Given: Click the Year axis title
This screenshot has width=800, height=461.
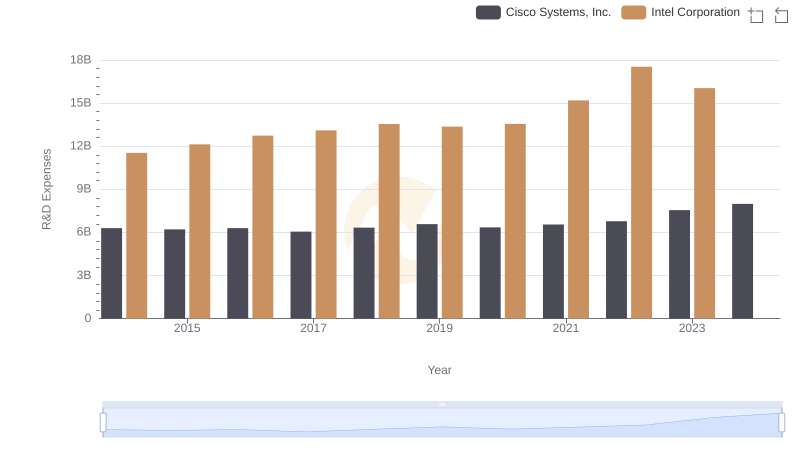Looking at the screenshot, I should (439, 370).
